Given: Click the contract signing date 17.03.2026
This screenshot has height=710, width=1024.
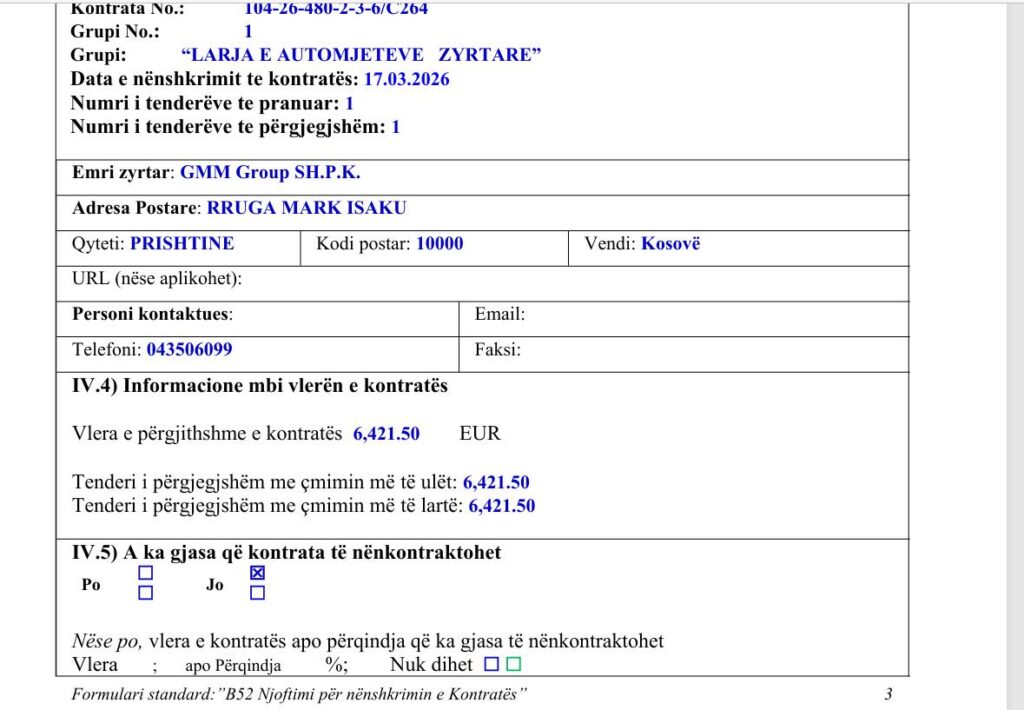Looking at the screenshot, I should click(406, 79).
